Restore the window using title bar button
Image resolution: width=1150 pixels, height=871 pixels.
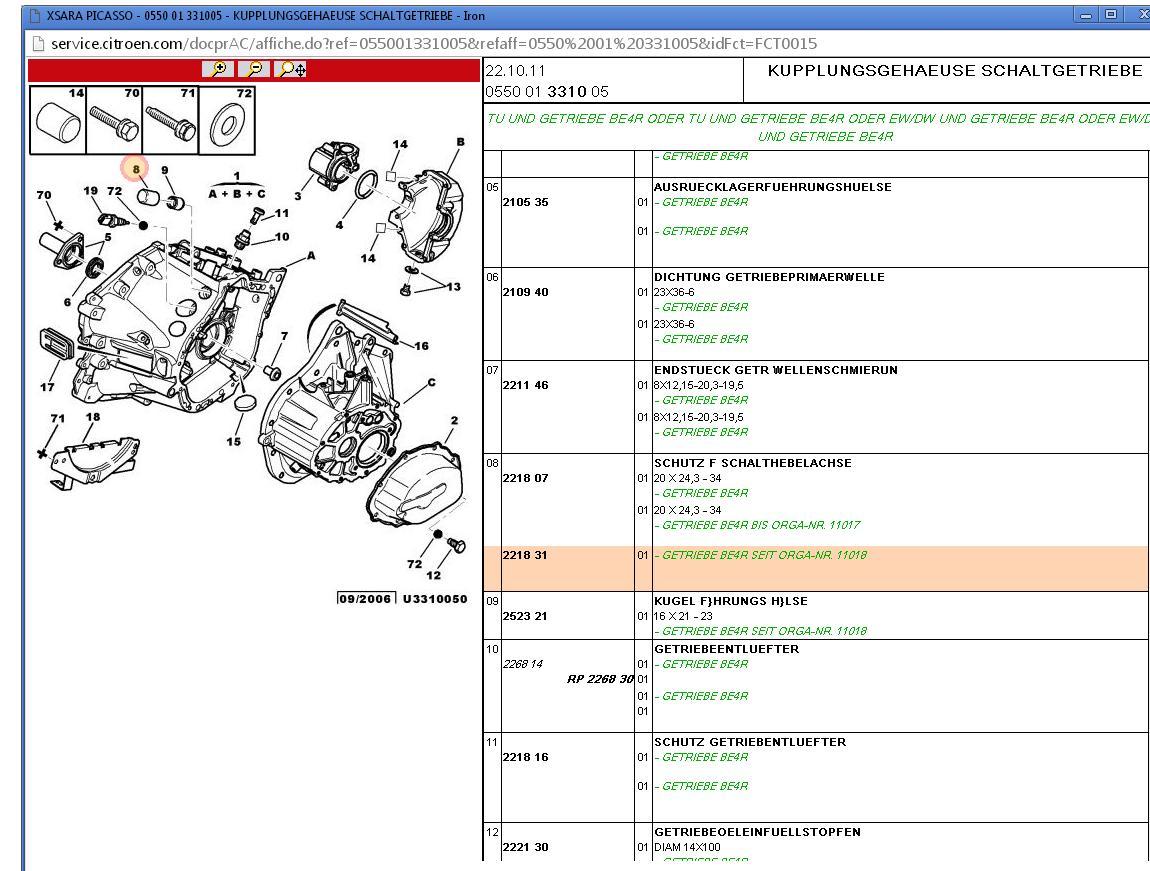coord(1111,14)
